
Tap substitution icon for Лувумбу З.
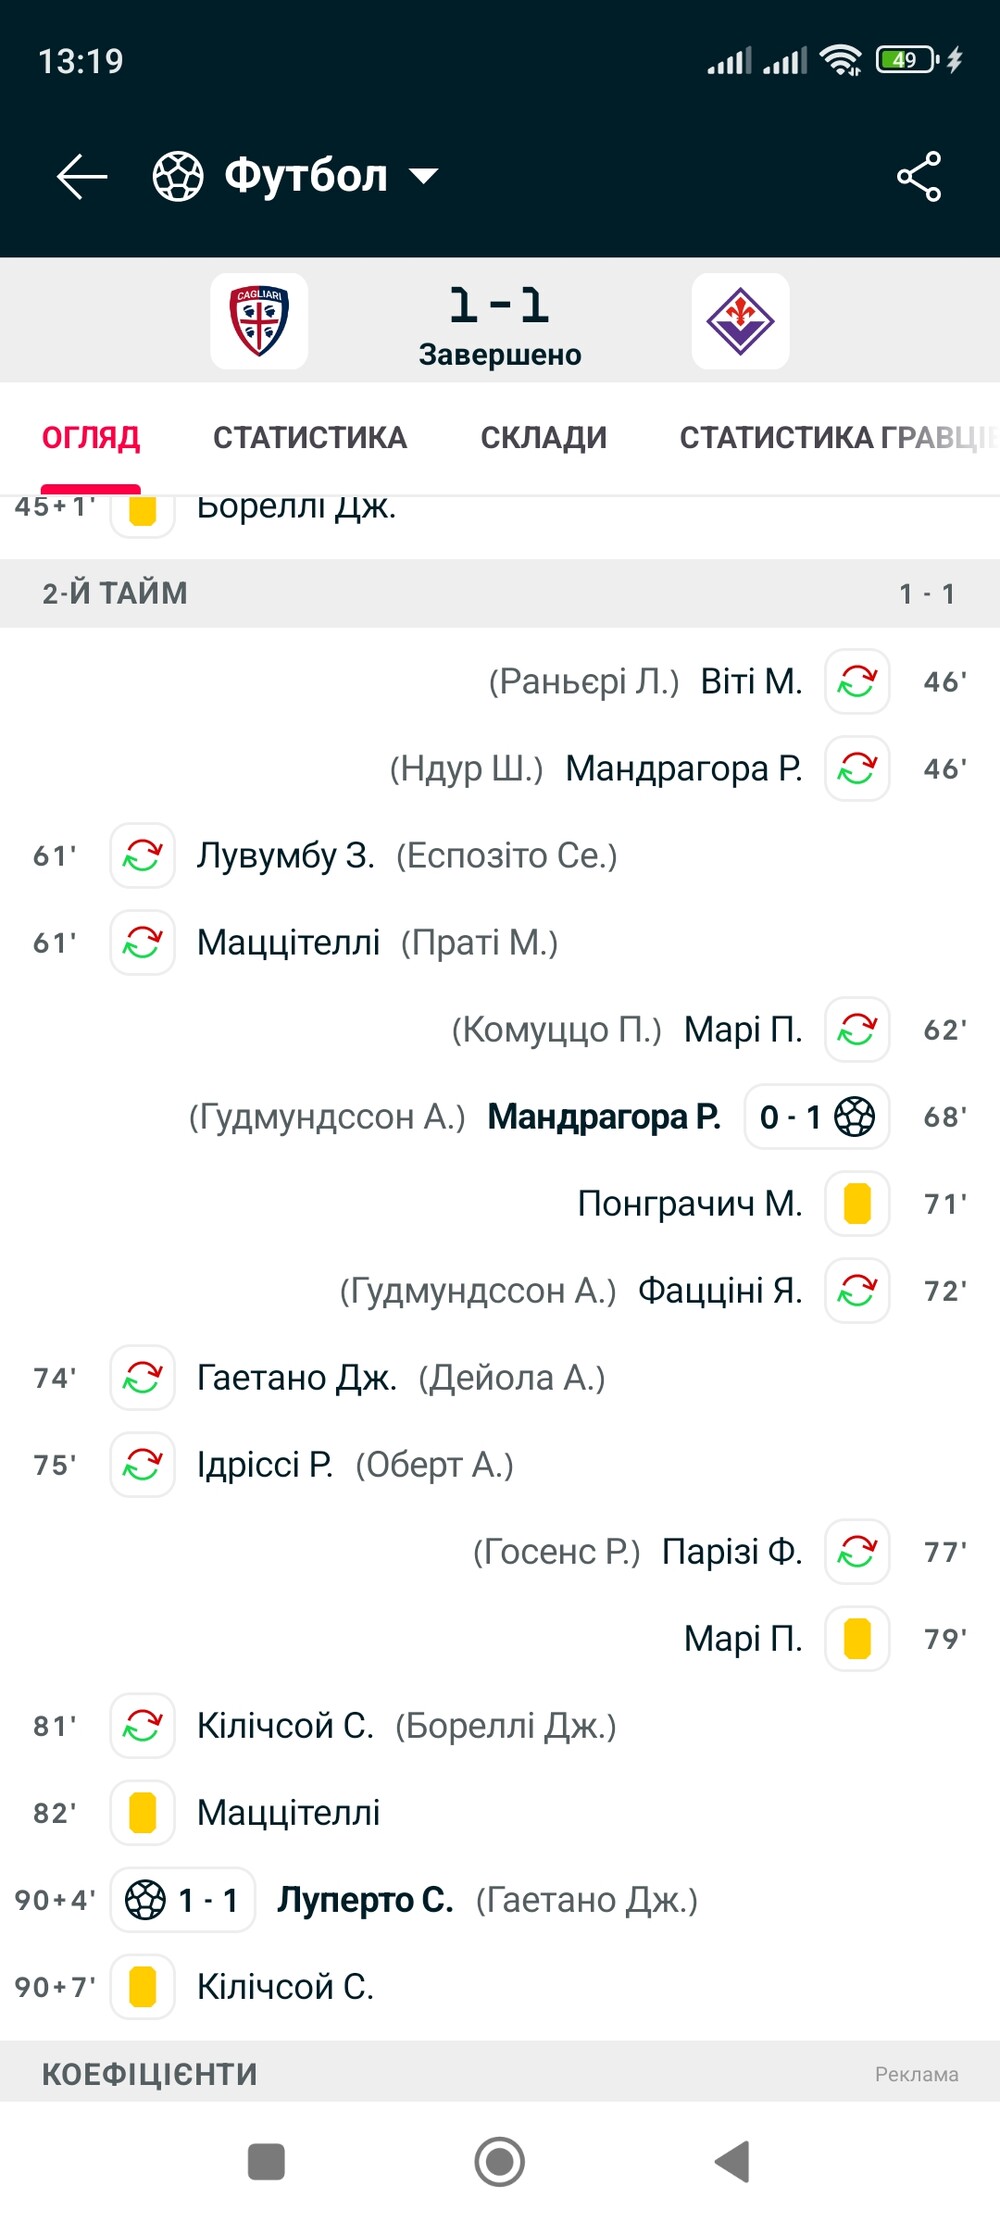143,855
